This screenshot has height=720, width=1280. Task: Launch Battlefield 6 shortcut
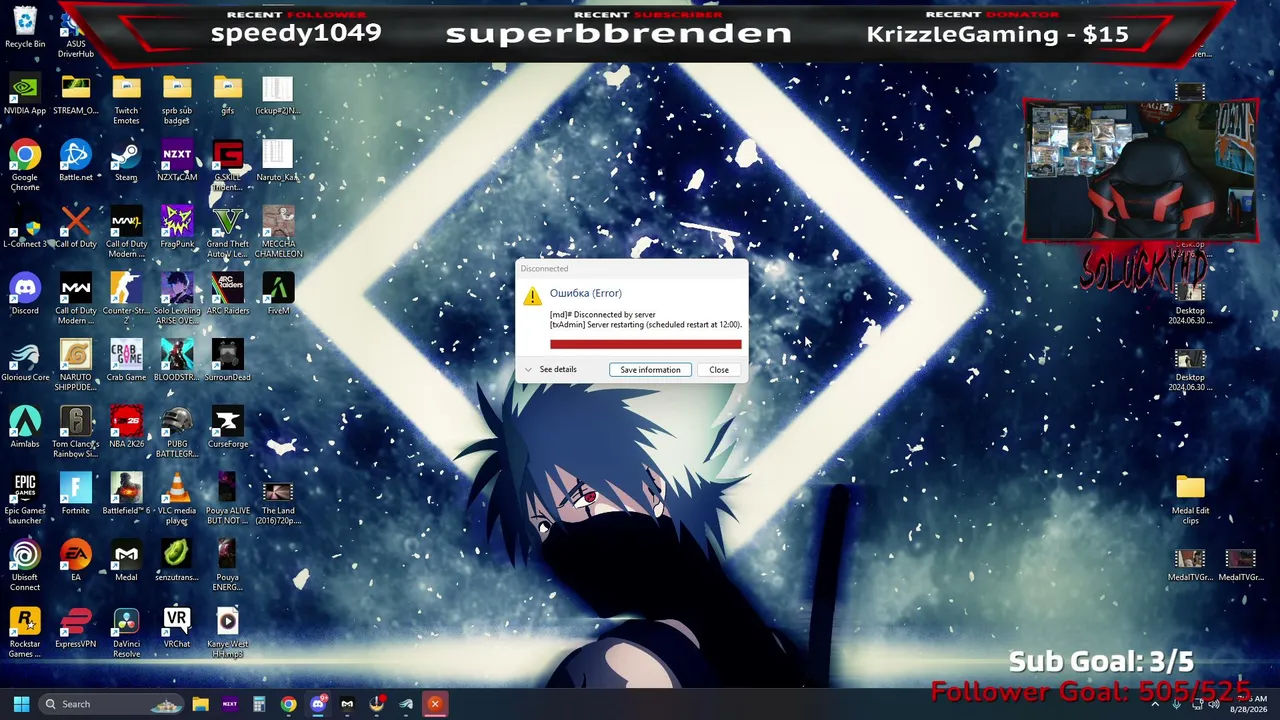[x=126, y=496]
